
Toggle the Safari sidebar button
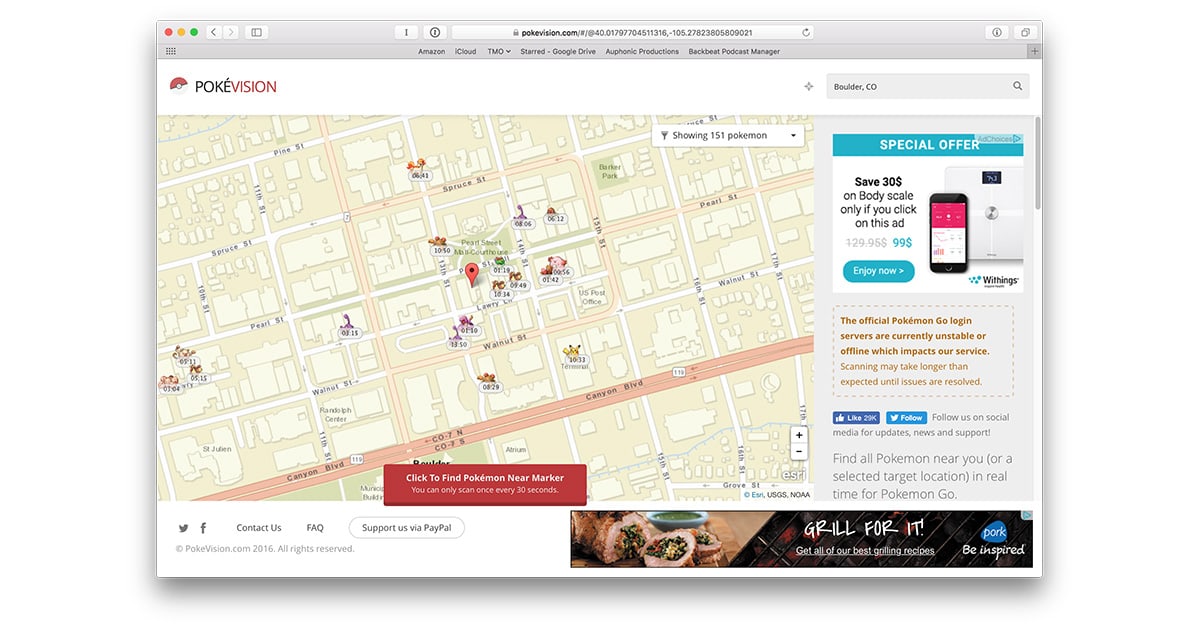click(256, 33)
